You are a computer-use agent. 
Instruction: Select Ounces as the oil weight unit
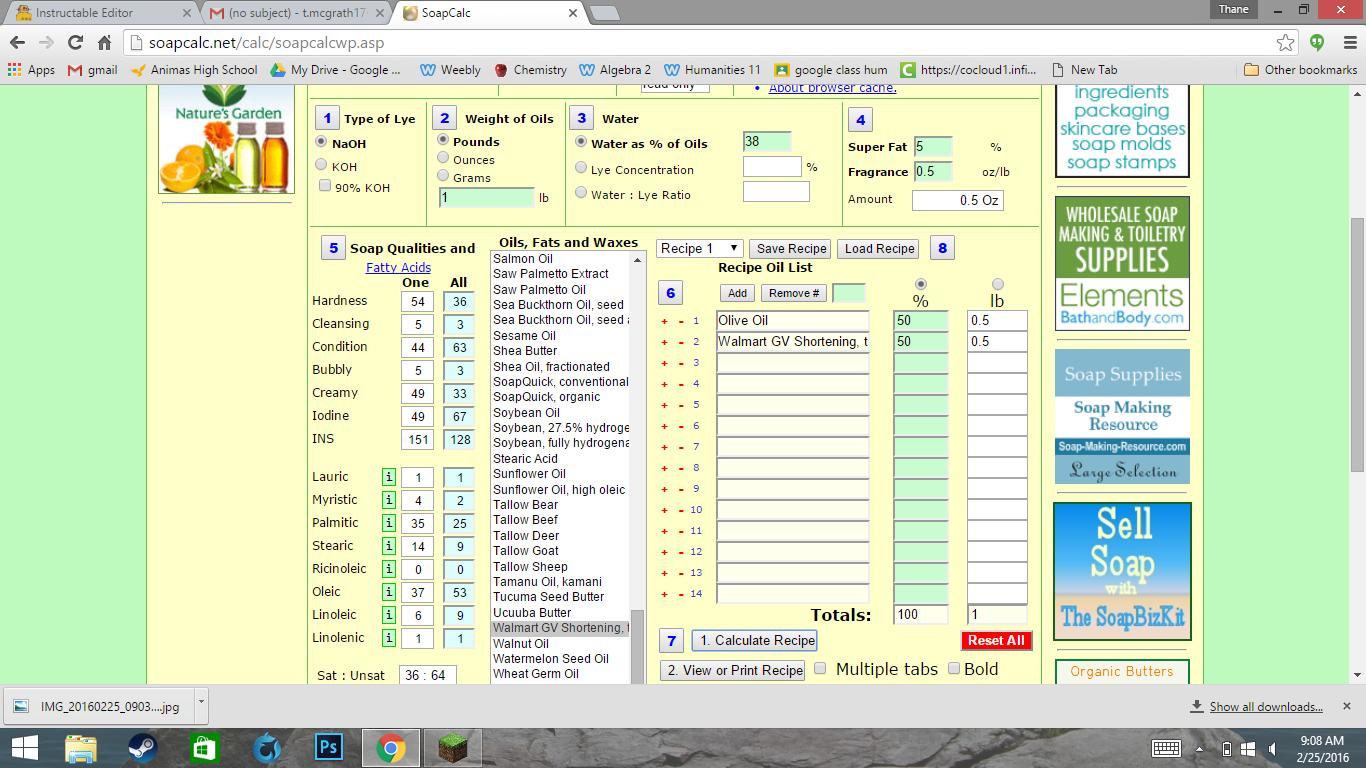[x=444, y=158]
